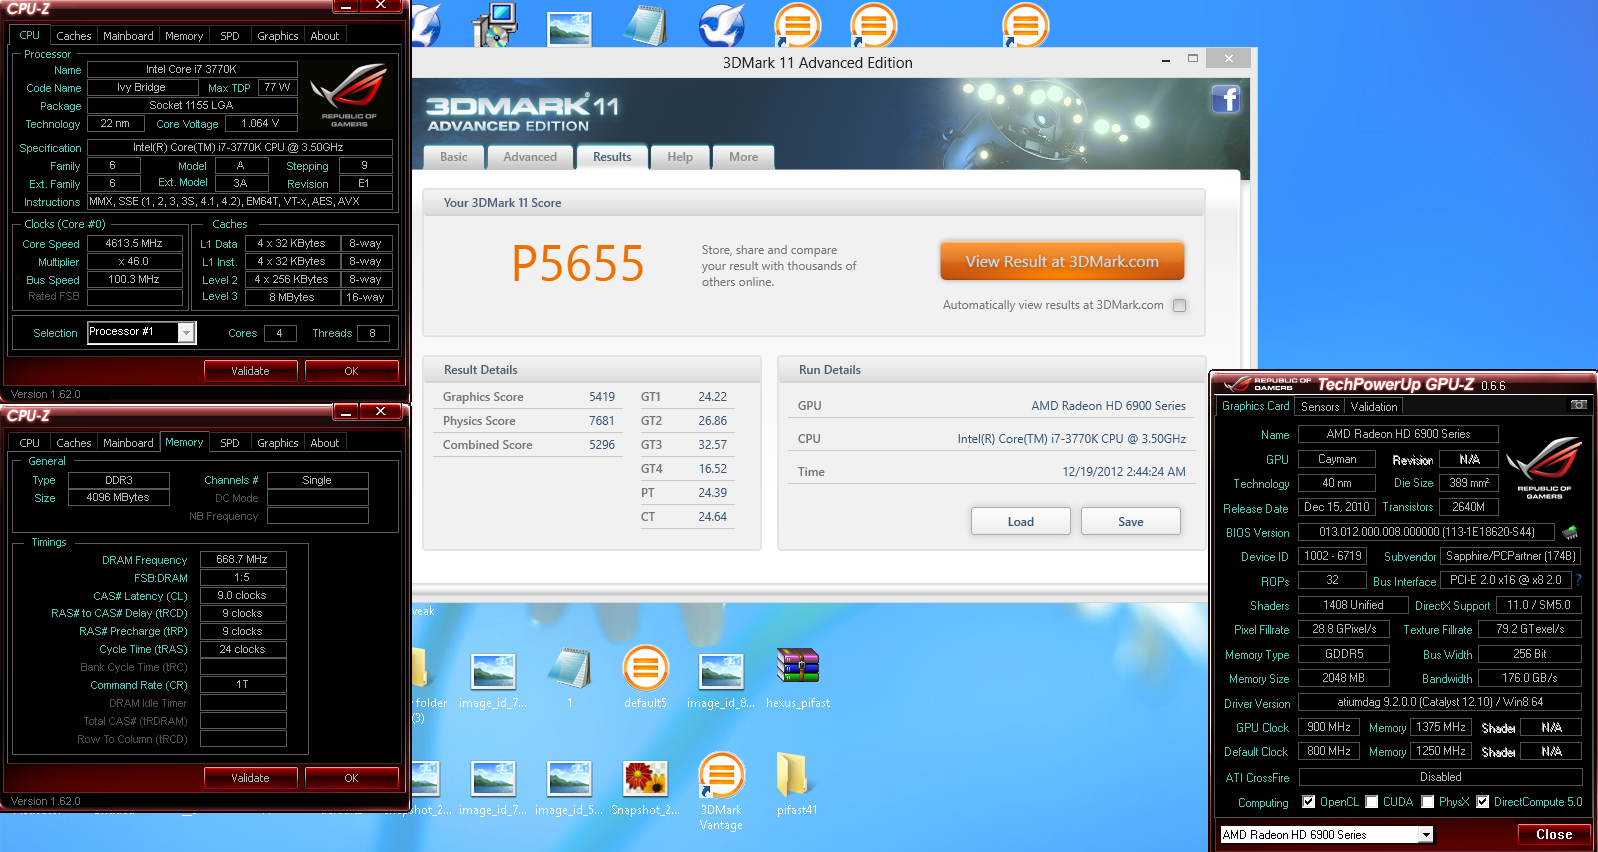Click the GT4 result 16.52

712,469
